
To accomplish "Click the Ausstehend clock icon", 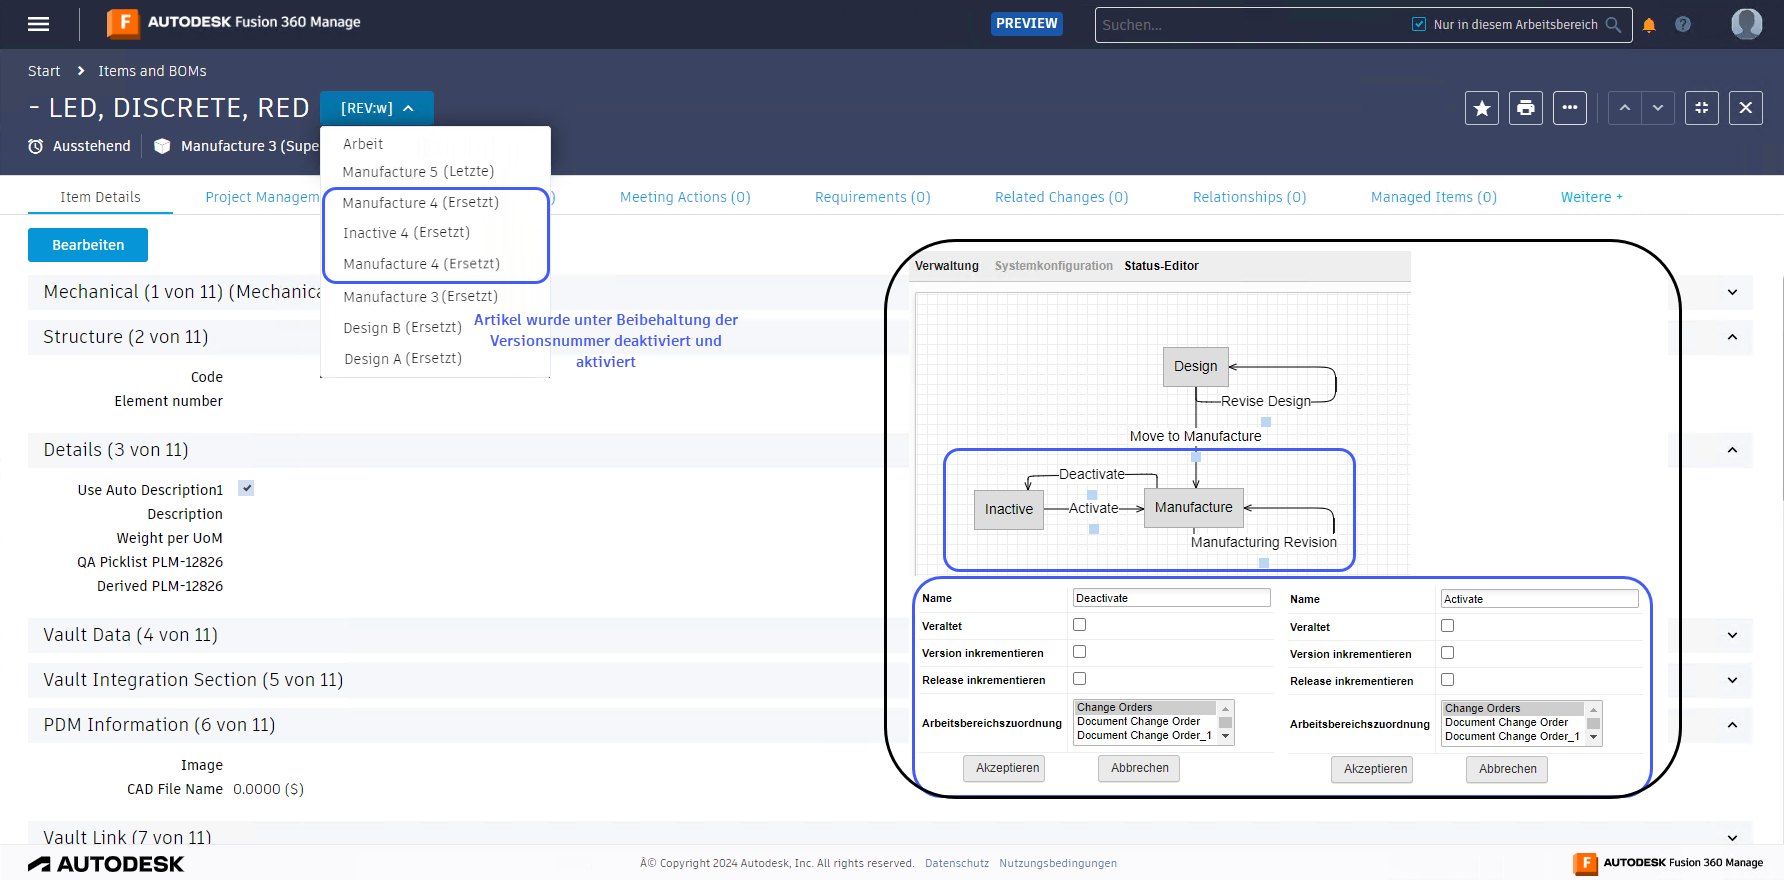I will [x=36, y=146].
